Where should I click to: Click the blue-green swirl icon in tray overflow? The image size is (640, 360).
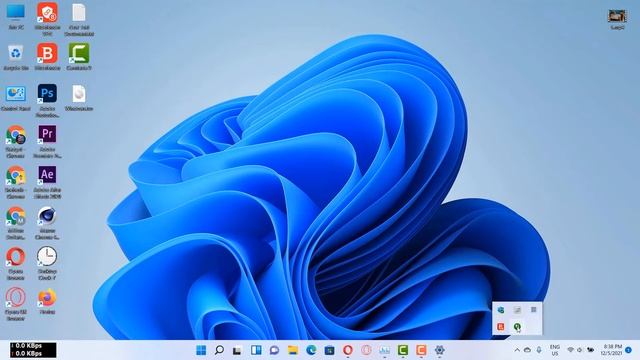point(501,310)
